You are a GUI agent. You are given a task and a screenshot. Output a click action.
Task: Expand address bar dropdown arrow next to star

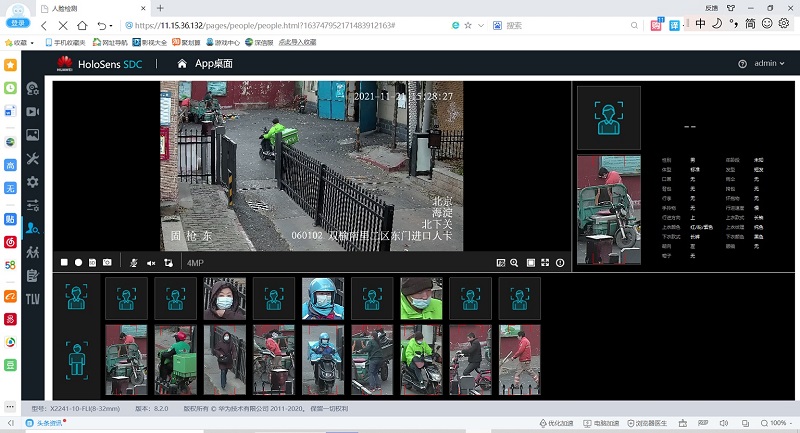pos(483,25)
